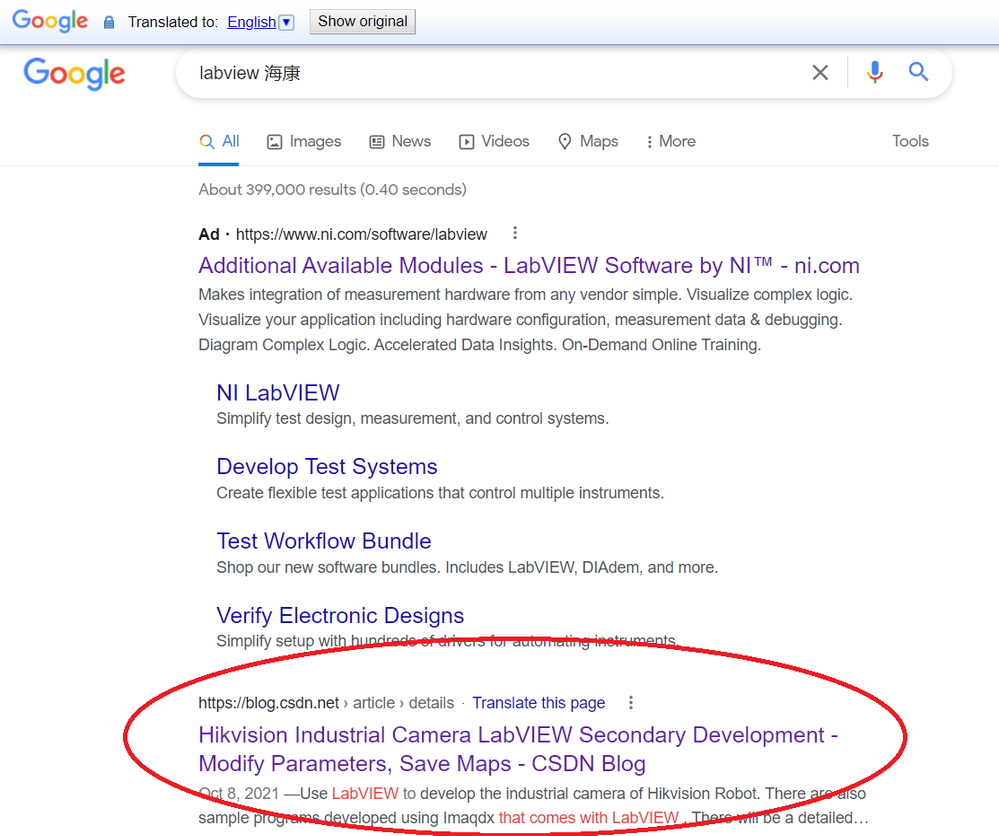Click the lock icon in the translate bar
The height and width of the screenshot is (836, 999).
(109, 22)
